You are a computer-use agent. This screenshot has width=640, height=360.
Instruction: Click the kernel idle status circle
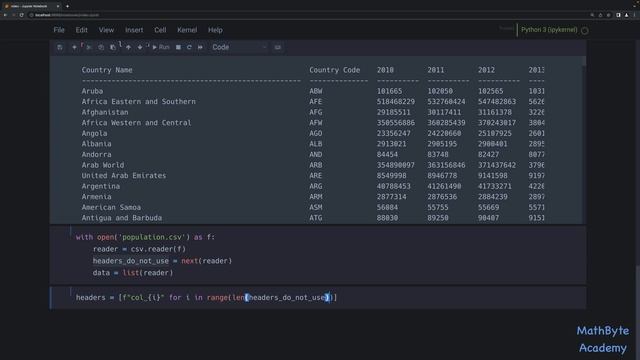tap(584, 31)
